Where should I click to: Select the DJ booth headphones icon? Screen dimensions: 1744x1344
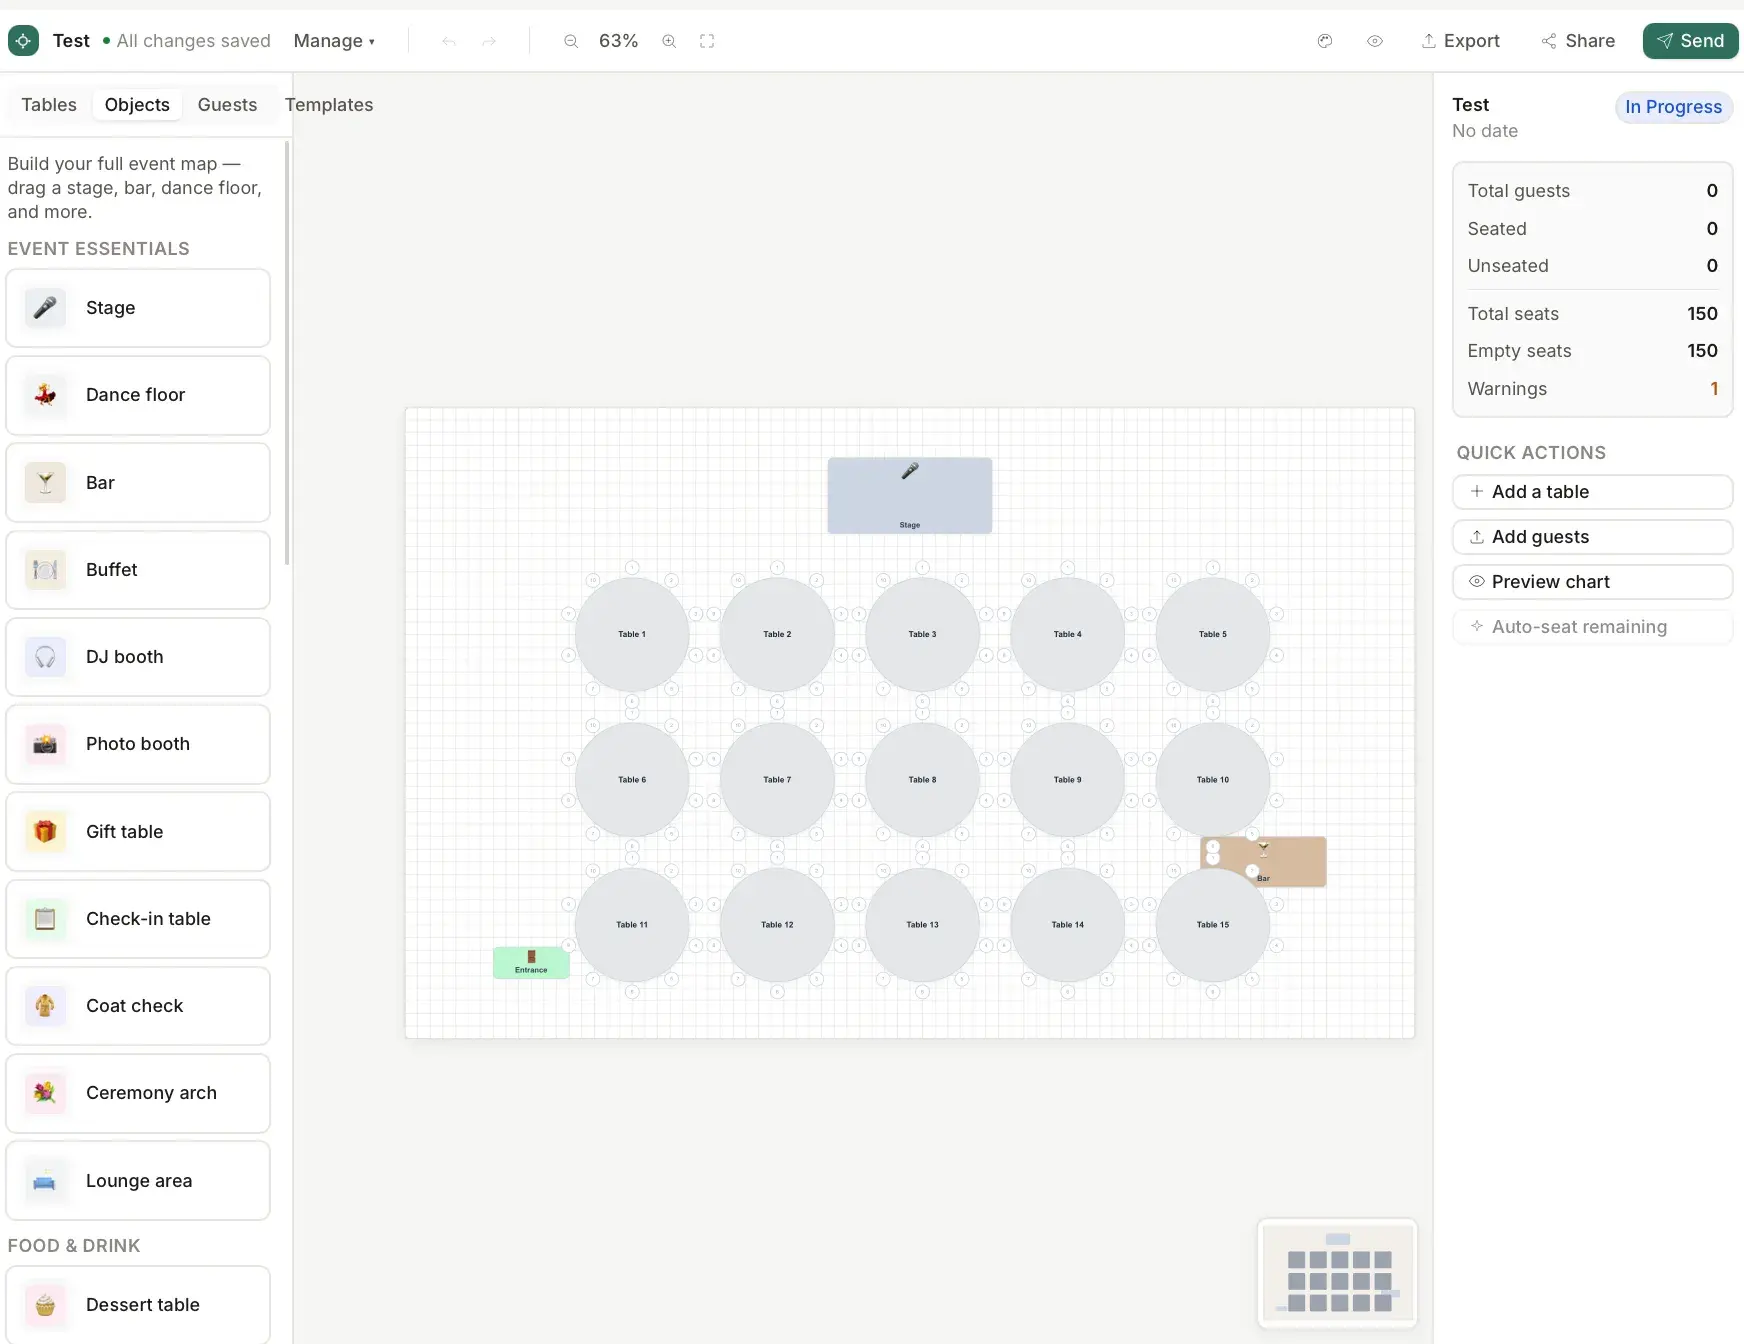(x=45, y=657)
